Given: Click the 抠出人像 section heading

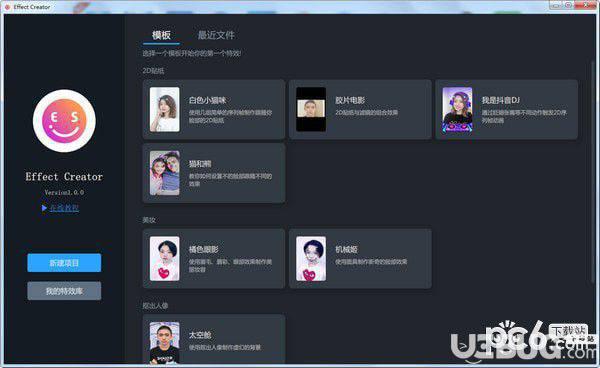Looking at the screenshot, I should (x=155, y=306).
